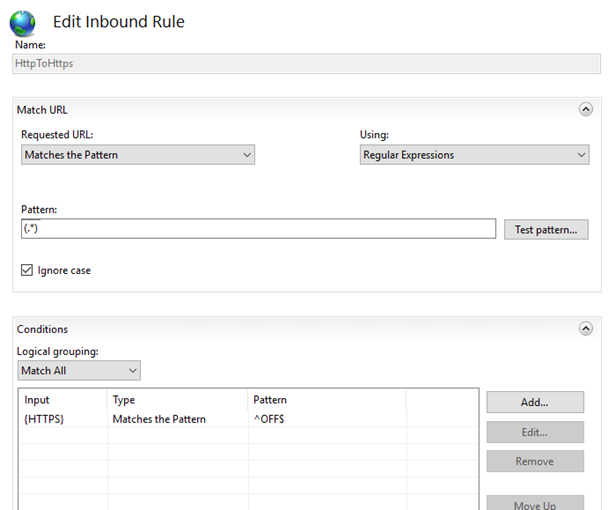This screenshot has height=510, width=608.
Task: Open the Logical grouping Match All dropdown
Action: pyautogui.click(x=79, y=370)
